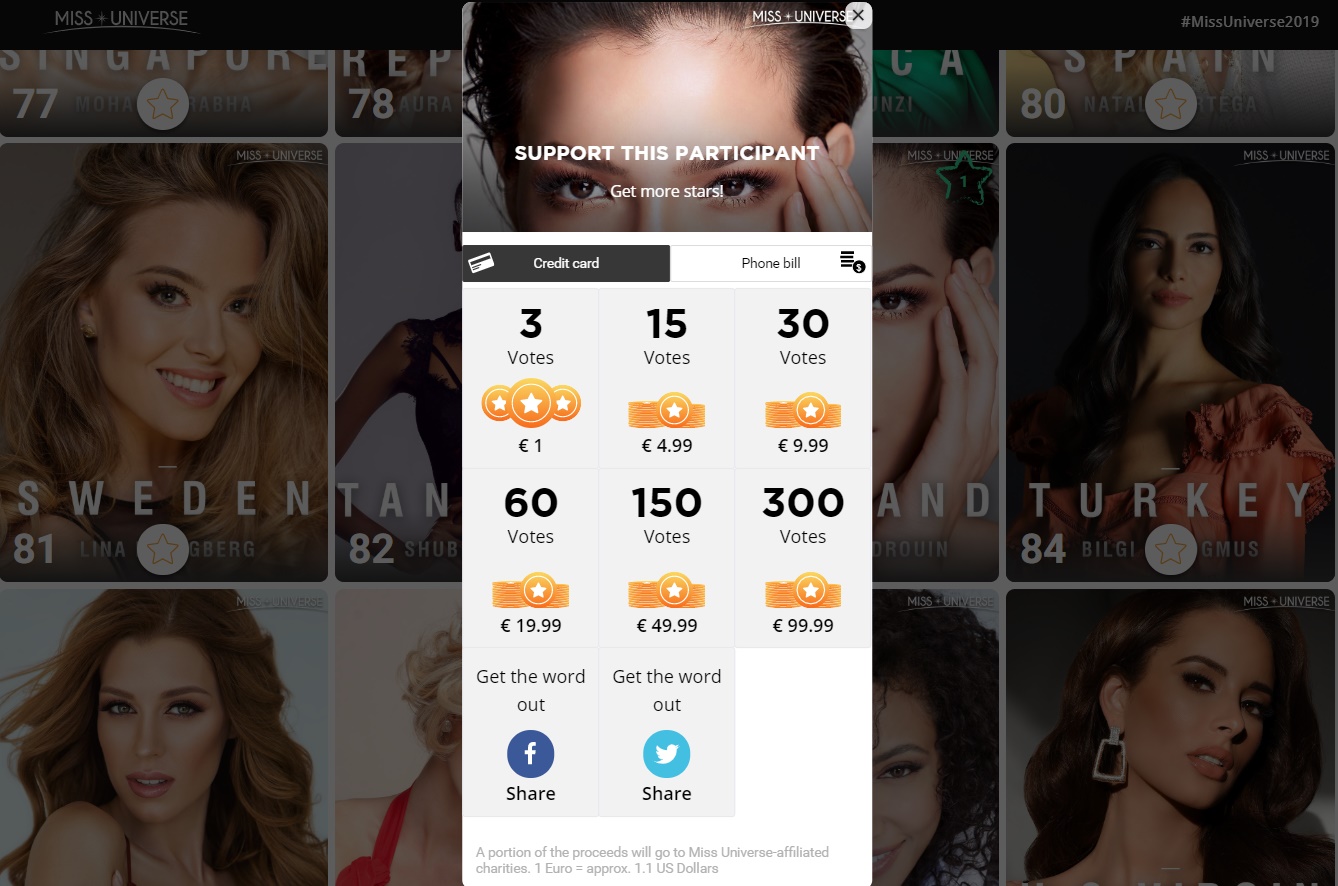The width and height of the screenshot is (1338, 886).
Task: Pick the 30 Votes €9.99 package
Action: (x=803, y=379)
